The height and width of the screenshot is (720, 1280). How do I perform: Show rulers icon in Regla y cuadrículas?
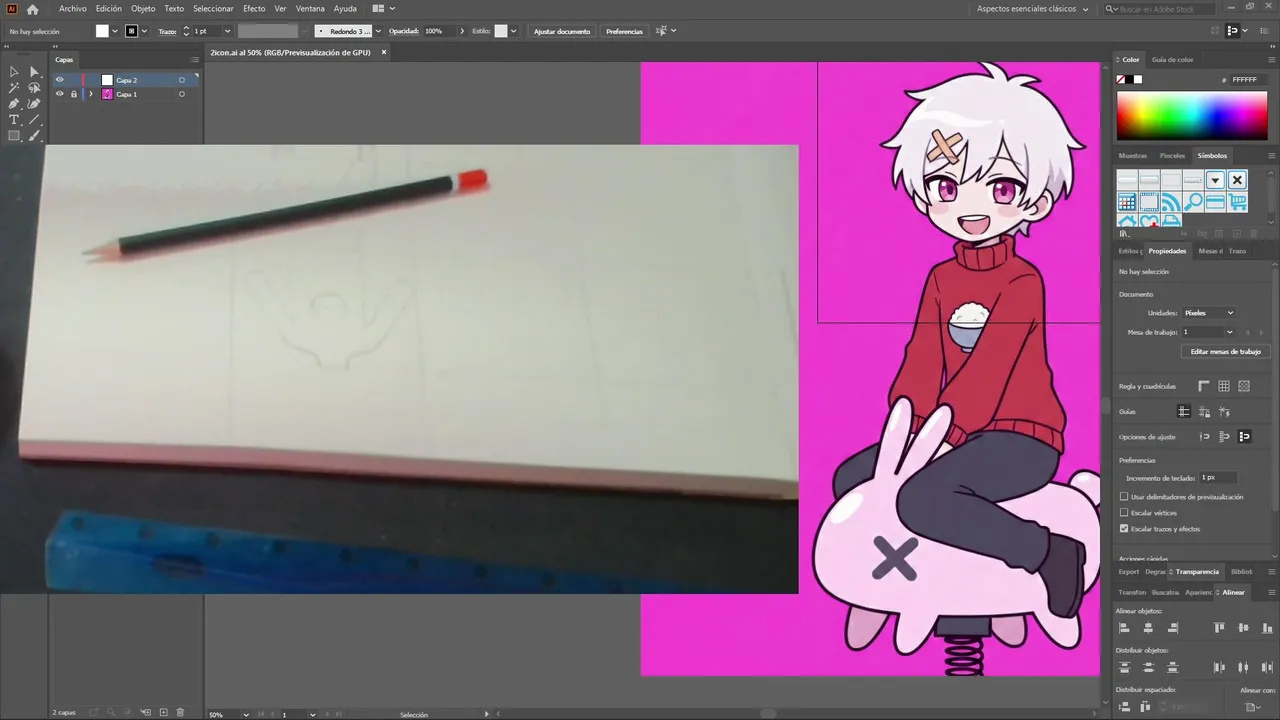[x=1203, y=386]
